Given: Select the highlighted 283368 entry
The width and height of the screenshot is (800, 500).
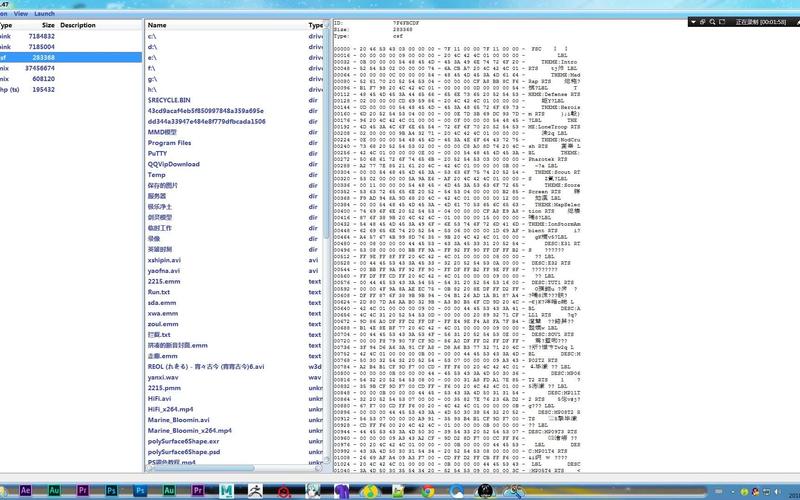Looking at the screenshot, I should tap(71, 58).
